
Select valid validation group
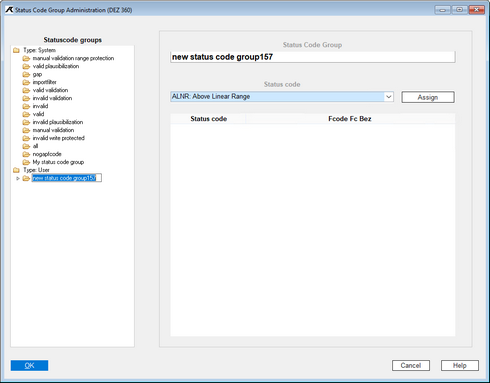tap(50, 90)
